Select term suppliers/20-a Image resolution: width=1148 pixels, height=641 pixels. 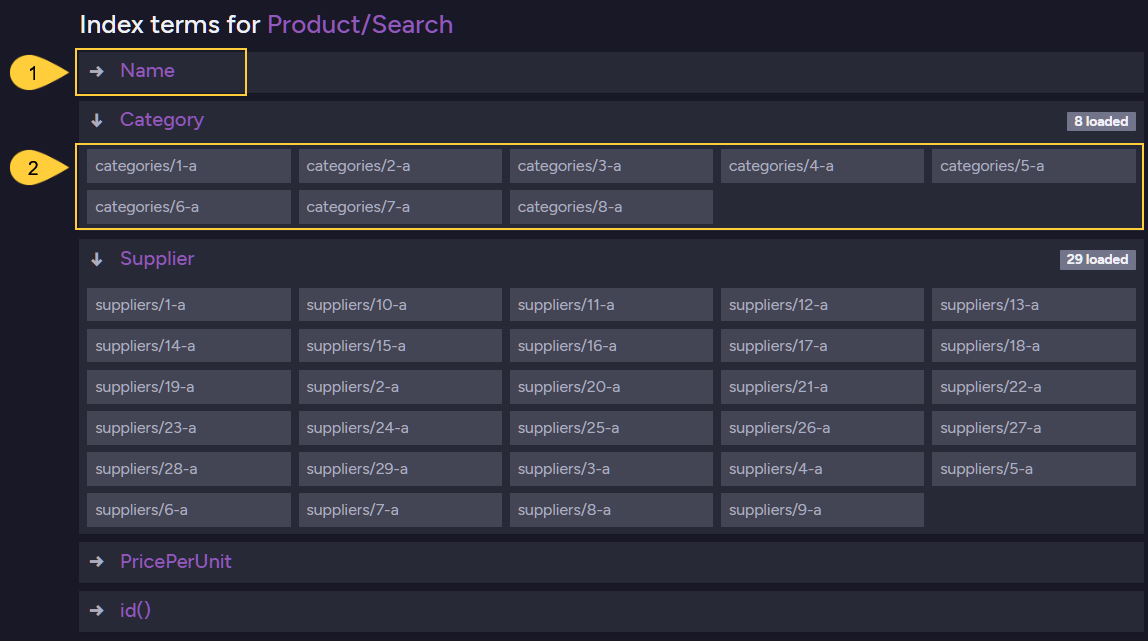[611, 387]
